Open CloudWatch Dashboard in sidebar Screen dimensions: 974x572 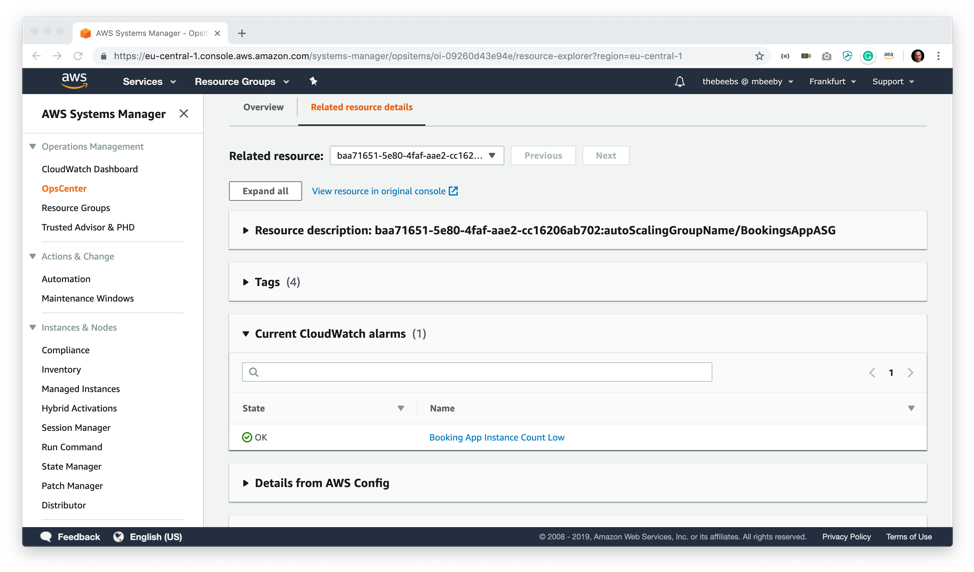pos(89,169)
